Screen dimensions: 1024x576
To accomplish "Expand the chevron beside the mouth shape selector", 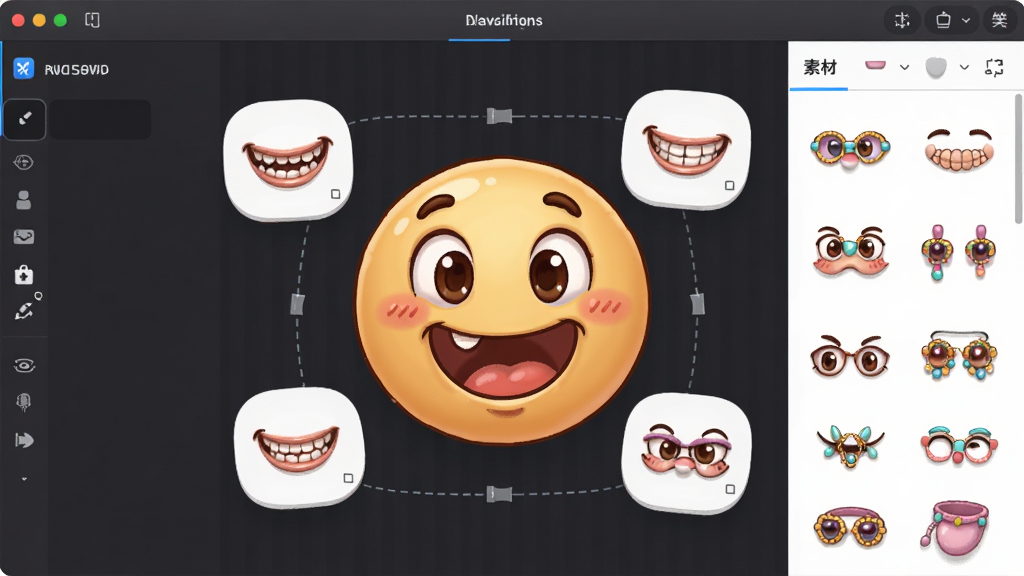I will click(x=904, y=67).
